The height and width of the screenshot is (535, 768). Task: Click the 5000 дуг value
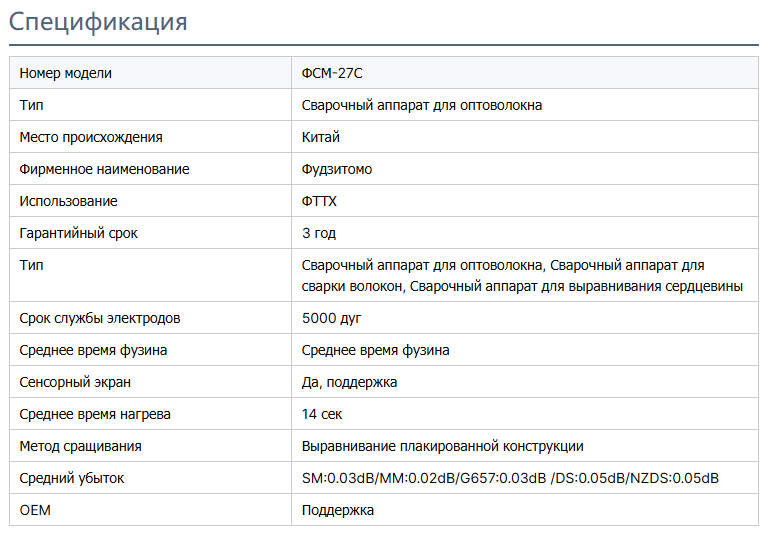(x=331, y=318)
